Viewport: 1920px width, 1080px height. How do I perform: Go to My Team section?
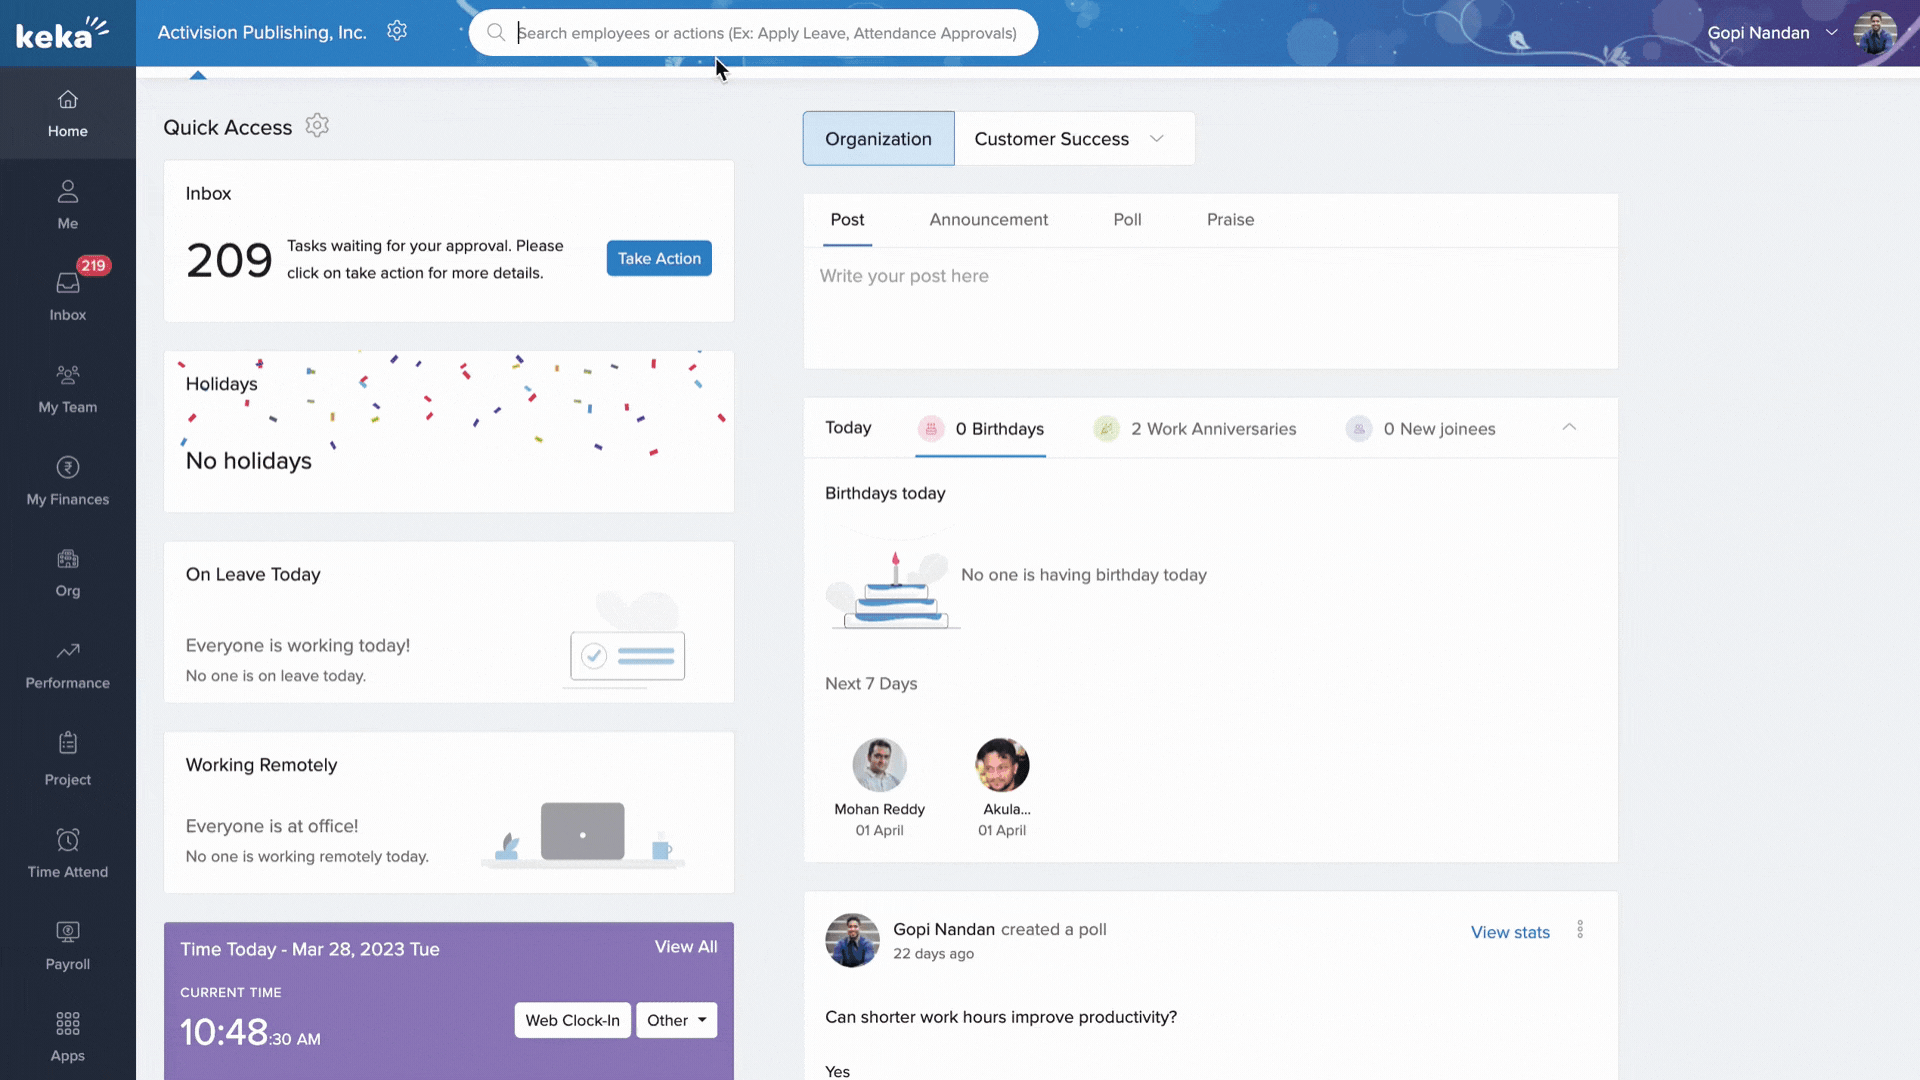[67, 376]
